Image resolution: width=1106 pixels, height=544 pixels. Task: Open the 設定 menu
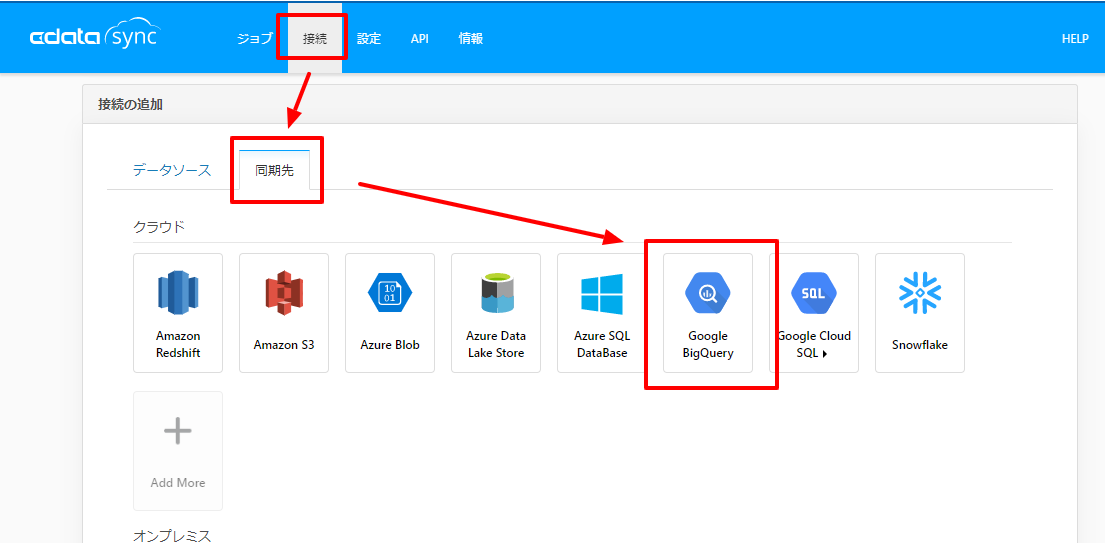(x=369, y=39)
